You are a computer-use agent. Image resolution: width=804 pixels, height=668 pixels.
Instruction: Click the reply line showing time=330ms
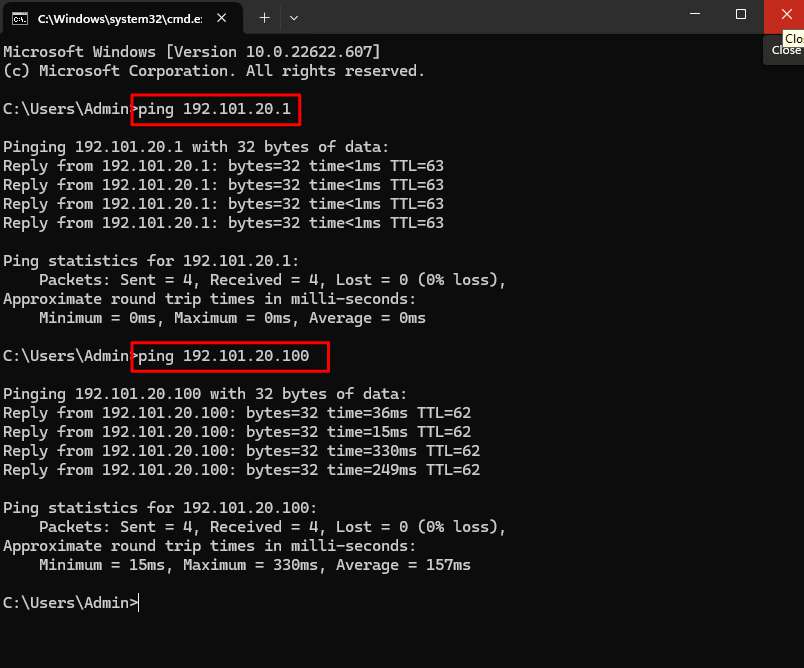tap(241, 451)
